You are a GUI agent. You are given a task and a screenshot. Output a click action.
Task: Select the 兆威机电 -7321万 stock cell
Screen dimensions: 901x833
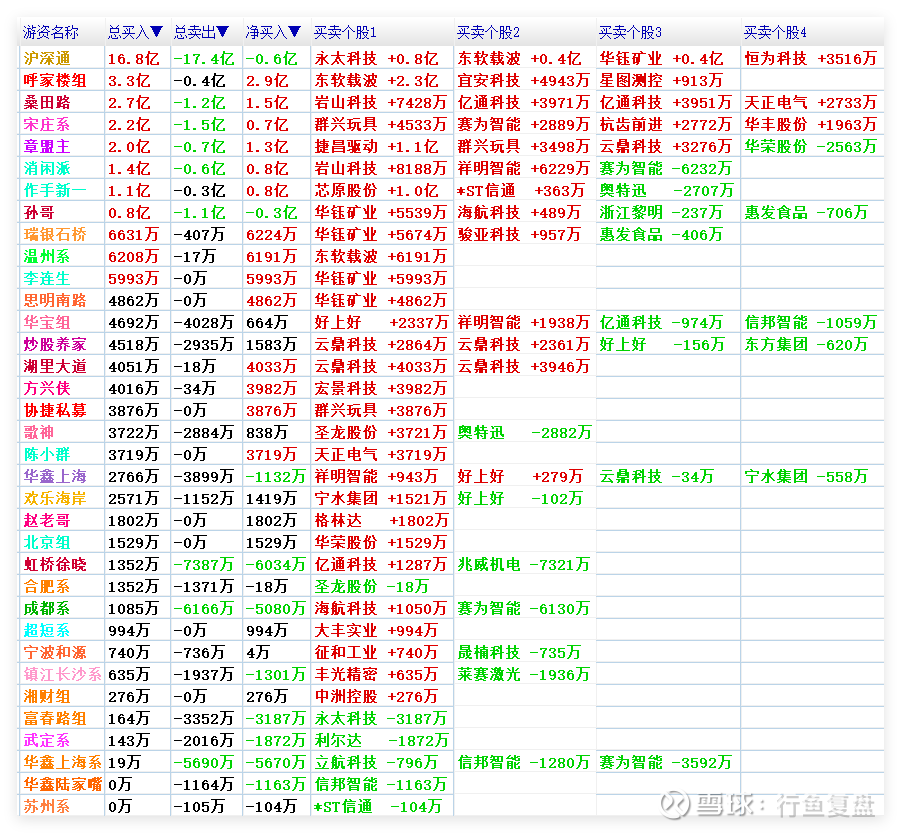click(x=523, y=565)
